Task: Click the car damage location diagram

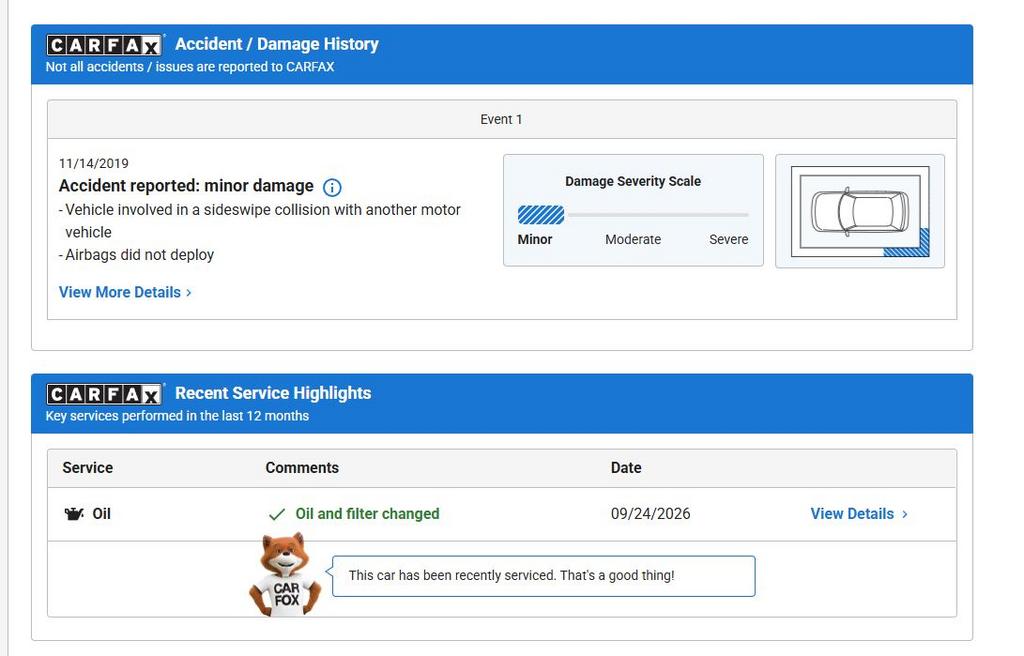Action: pyautogui.click(x=859, y=211)
